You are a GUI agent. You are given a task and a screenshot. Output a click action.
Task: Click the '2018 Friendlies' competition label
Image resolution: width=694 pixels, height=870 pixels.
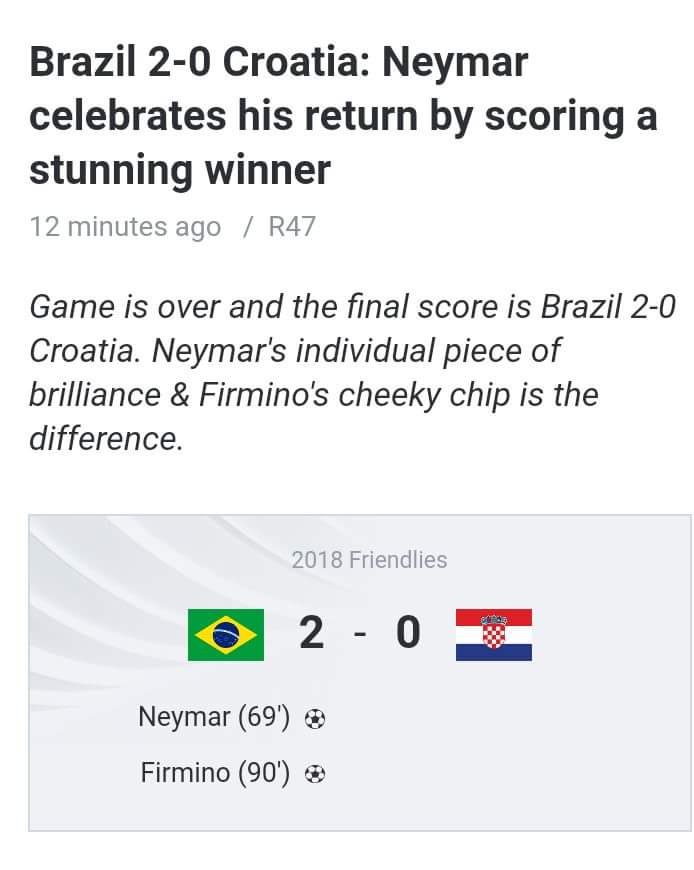369,560
